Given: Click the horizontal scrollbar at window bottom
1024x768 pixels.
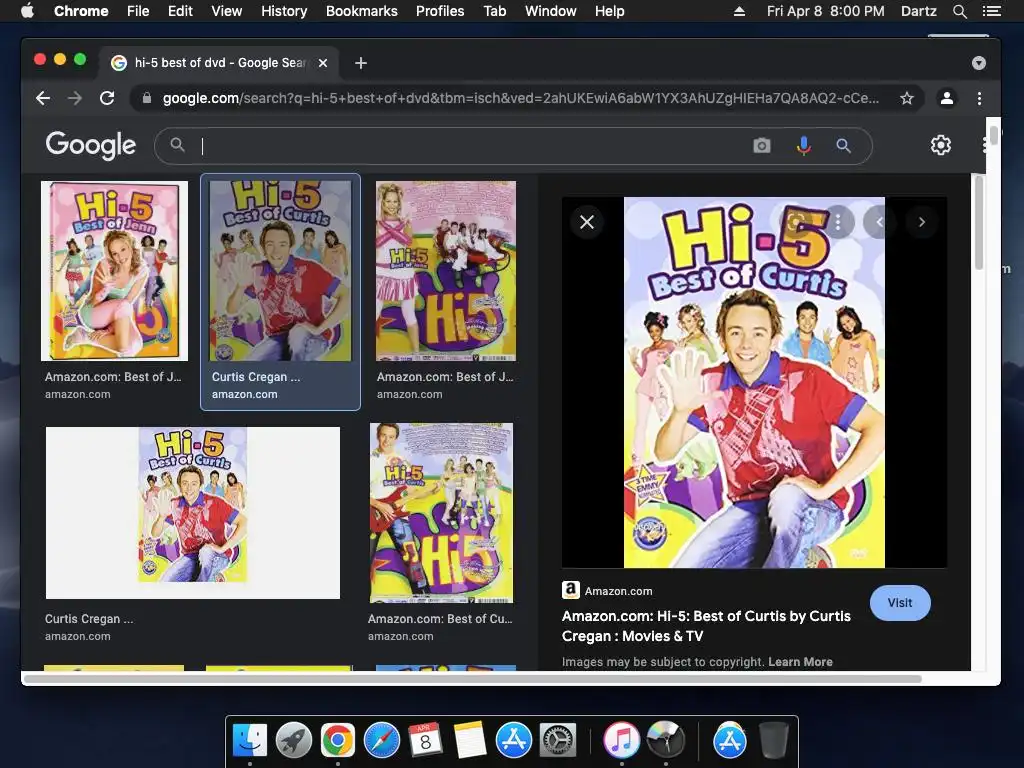Looking at the screenshot, I should (x=473, y=679).
